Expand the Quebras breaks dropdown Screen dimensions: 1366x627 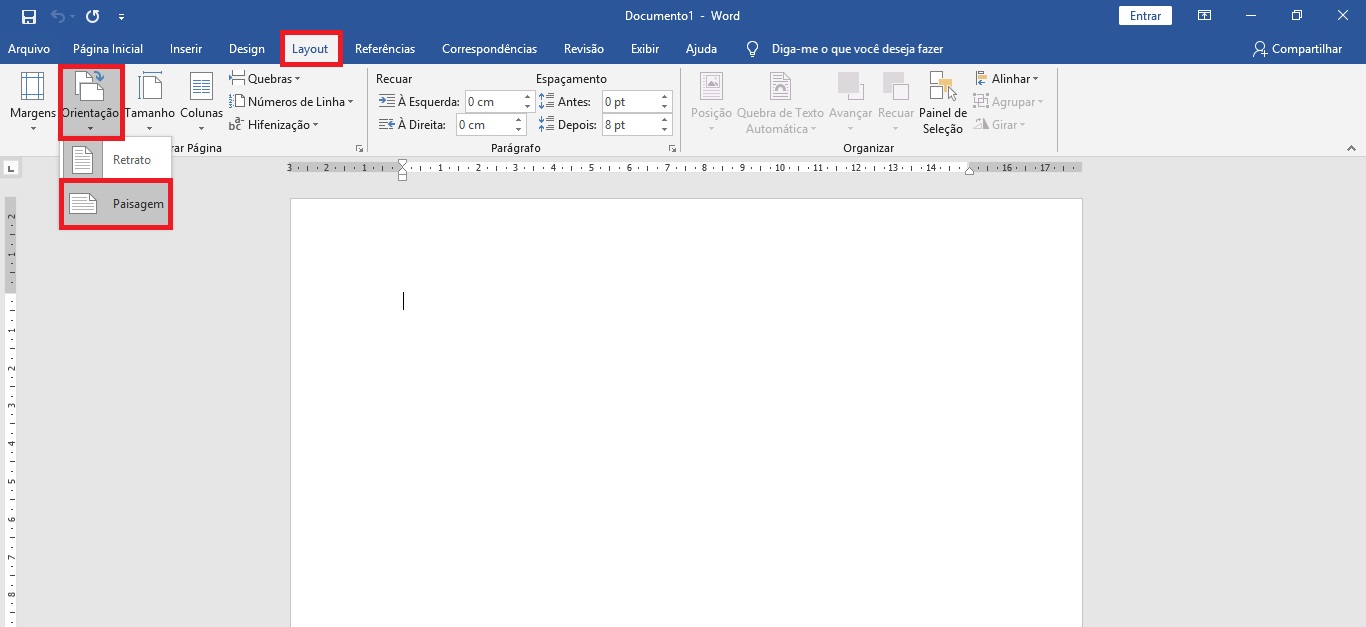pyautogui.click(x=266, y=79)
